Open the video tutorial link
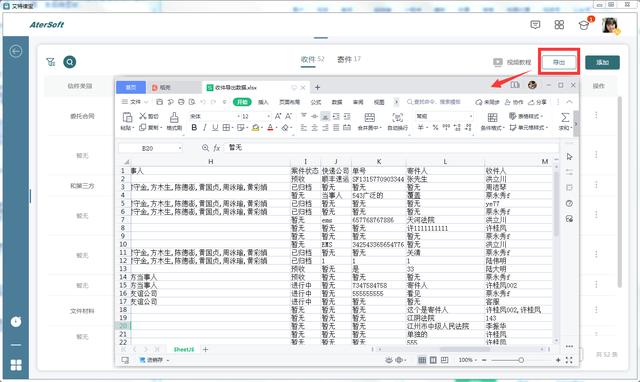This screenshot has height=382, width=640. point(513,62)
